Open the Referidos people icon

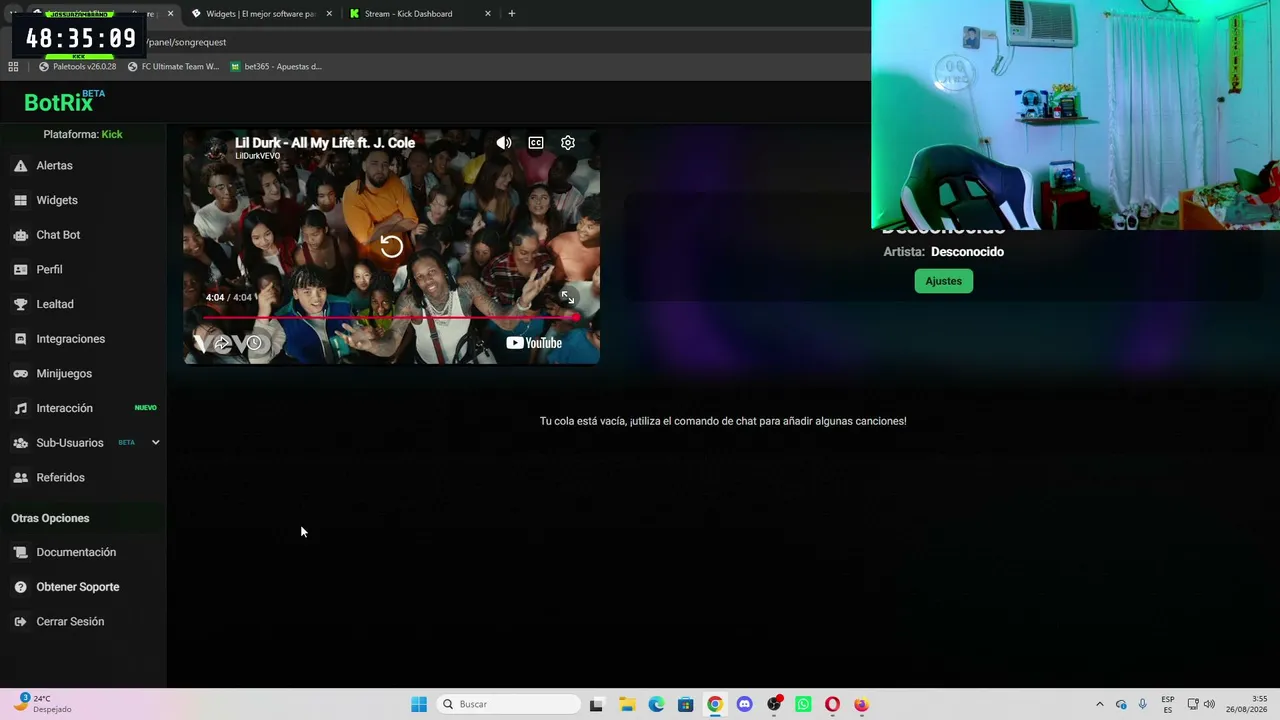click(x=20, y=478)
